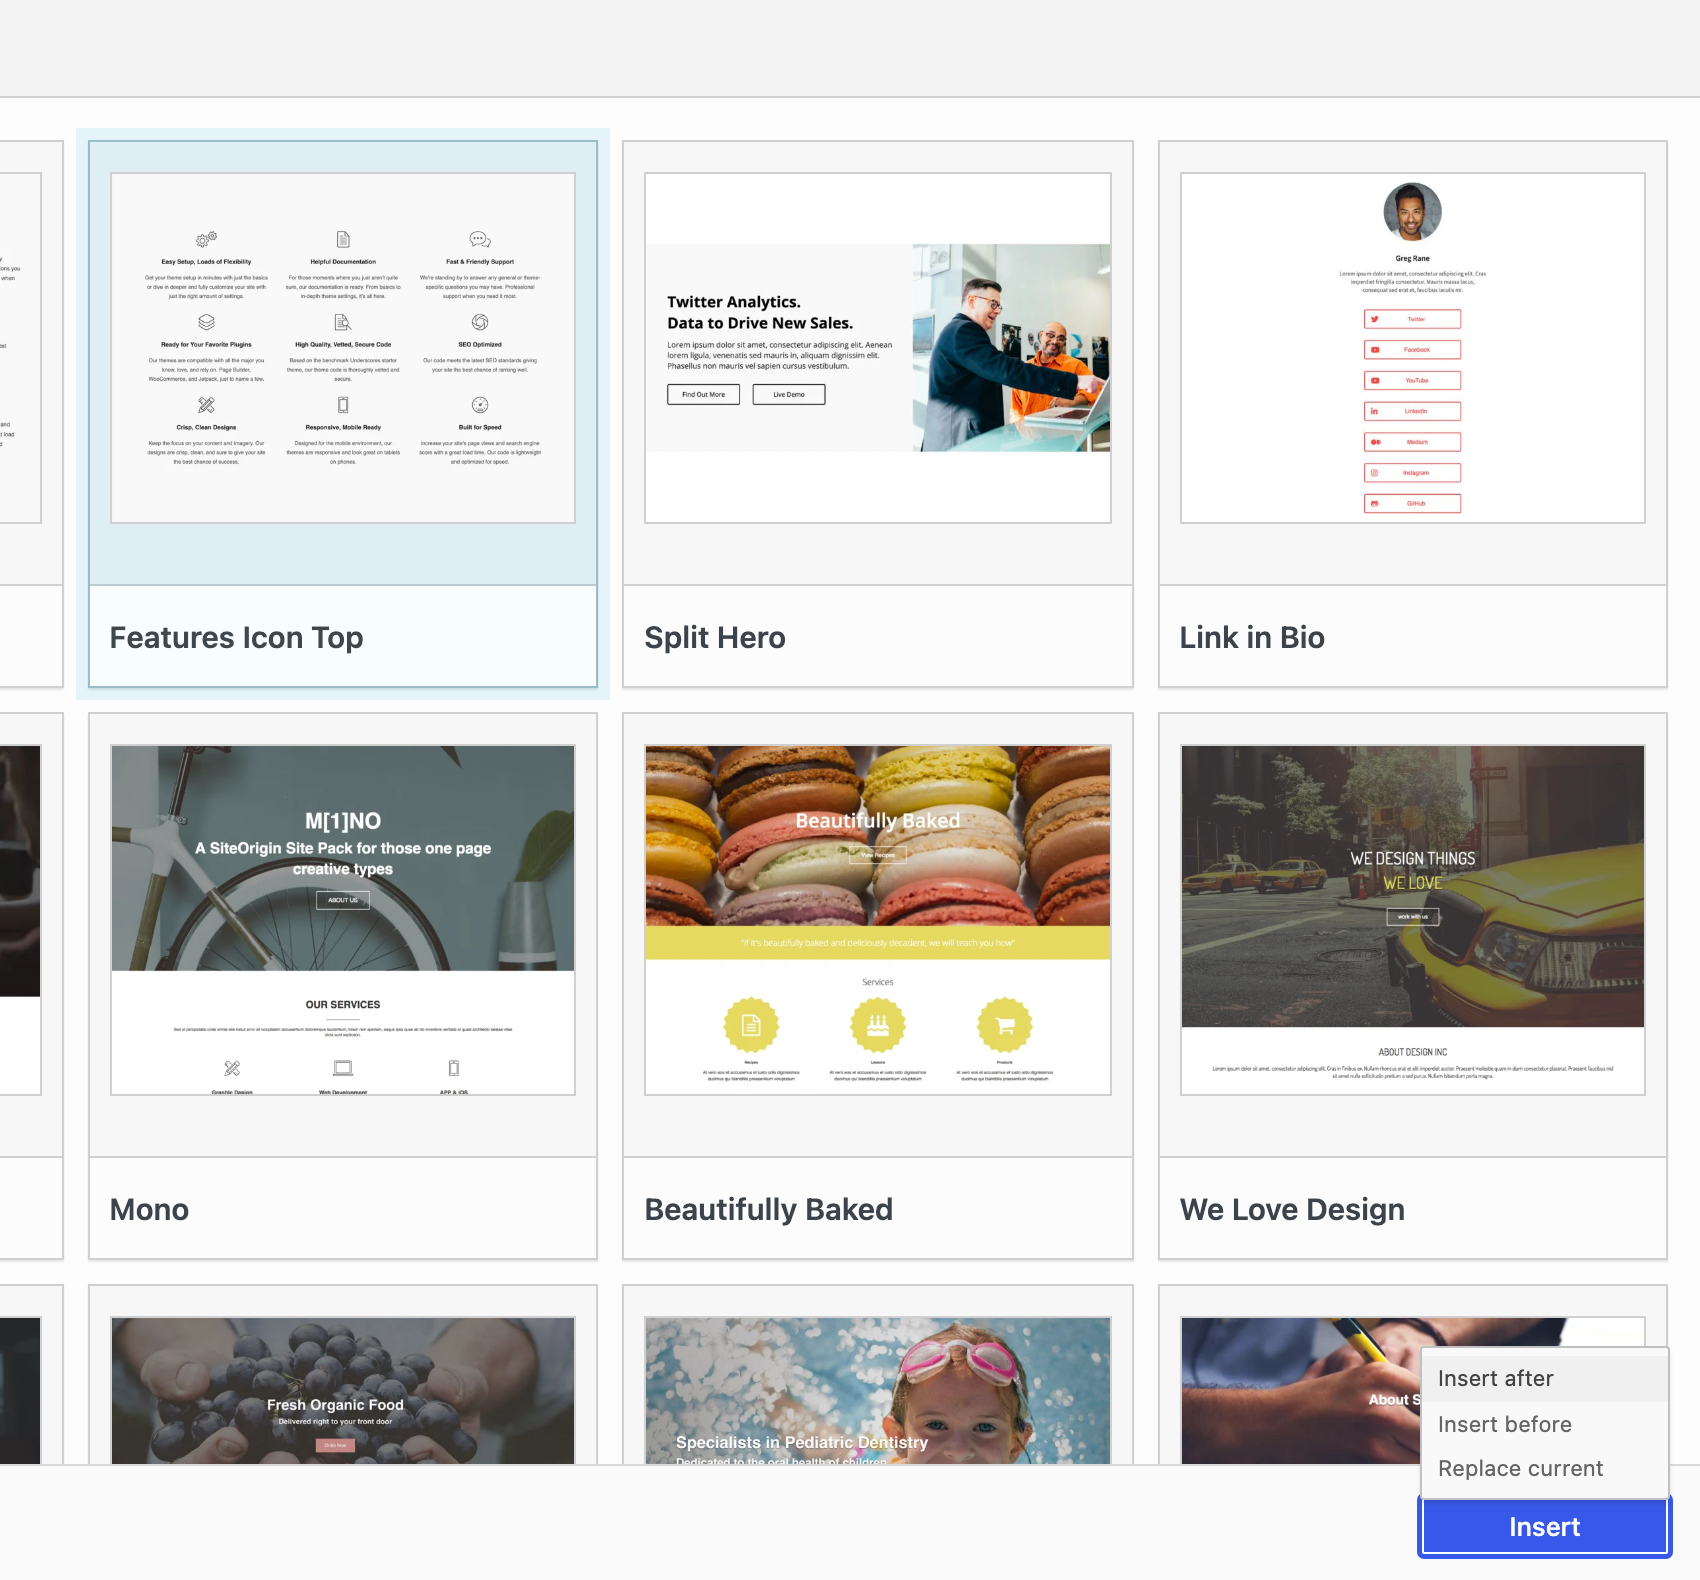The image size is (1700, 1580).
Task: Click the chat icon above Fast & Friendly Support
Action: click(x=480, y=239)
